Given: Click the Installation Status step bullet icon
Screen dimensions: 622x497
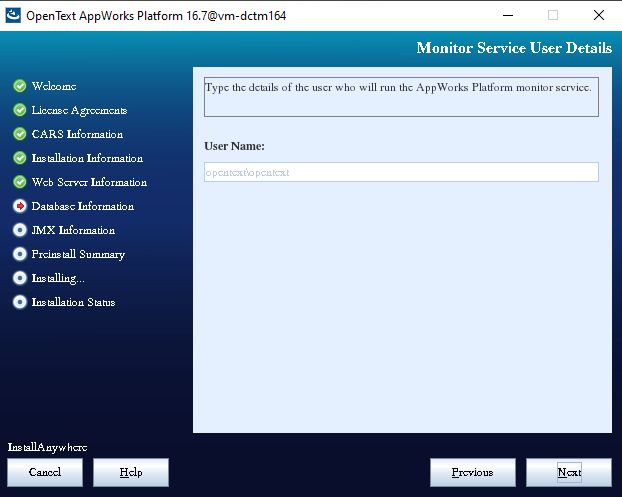Looking at the screenshot, I should [19, 302].
